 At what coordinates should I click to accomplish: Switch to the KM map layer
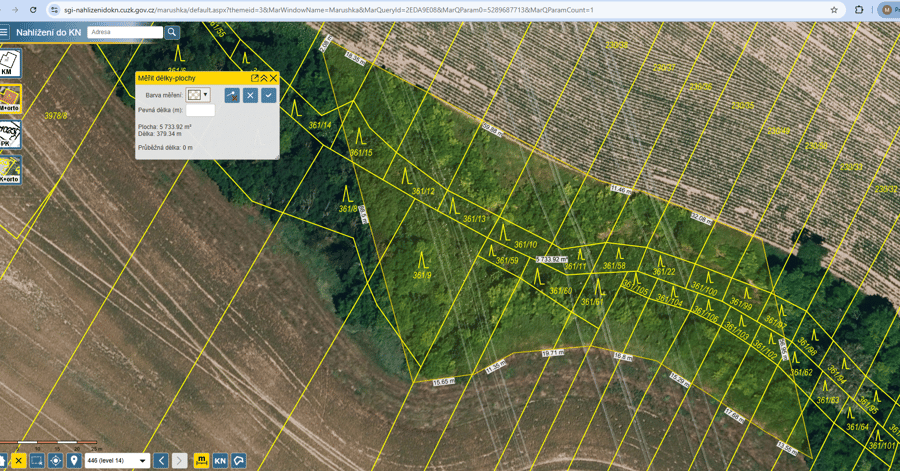[9, 63]
